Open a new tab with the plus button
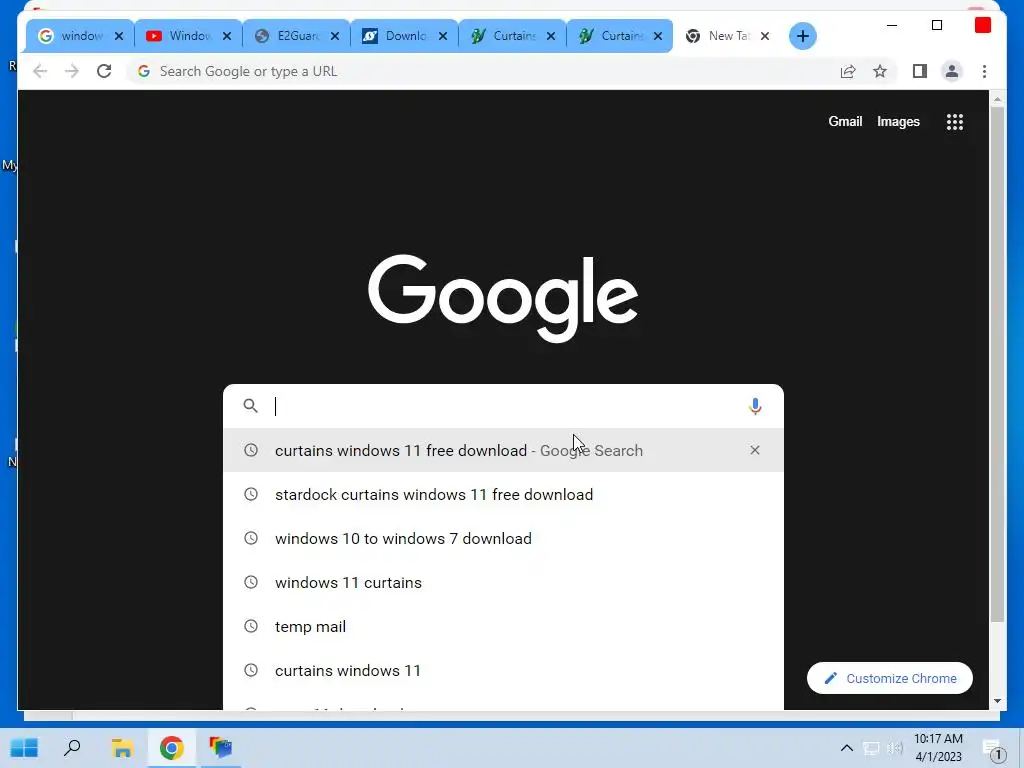 (x=803, y=36)
